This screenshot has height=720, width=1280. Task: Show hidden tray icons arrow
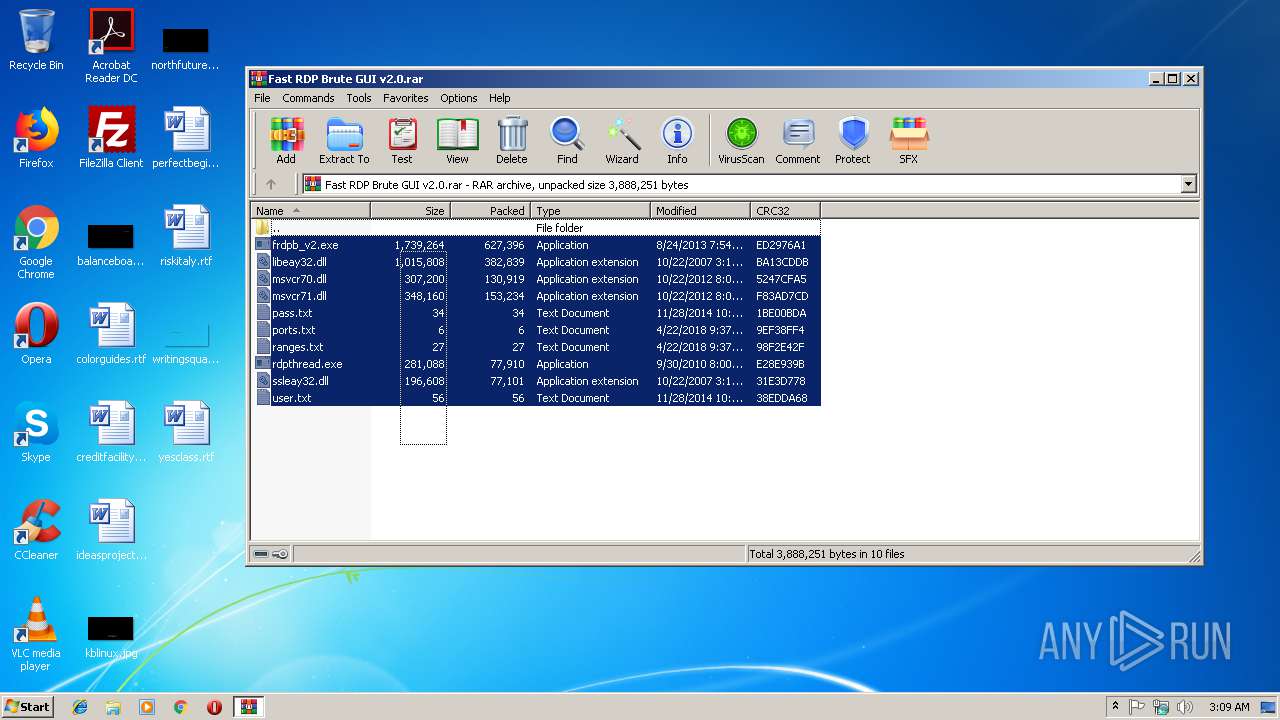coord(1116,707)
